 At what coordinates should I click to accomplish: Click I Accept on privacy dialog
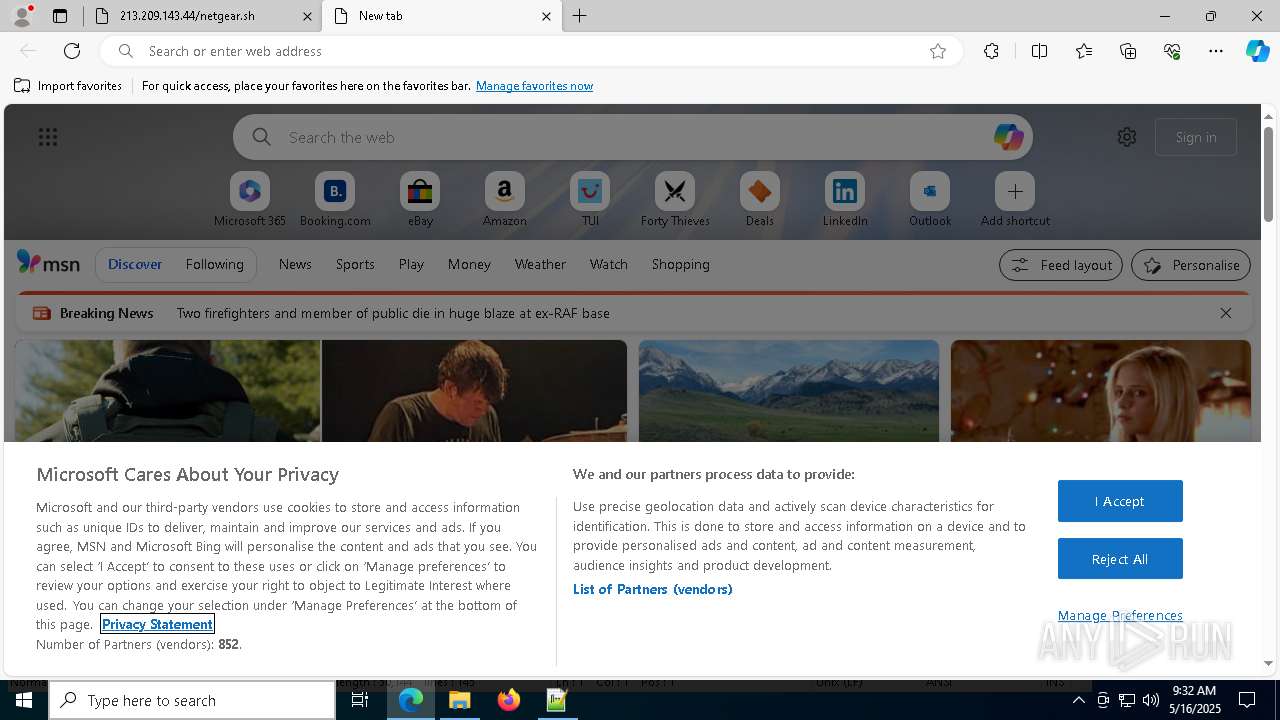point(1120,501)
